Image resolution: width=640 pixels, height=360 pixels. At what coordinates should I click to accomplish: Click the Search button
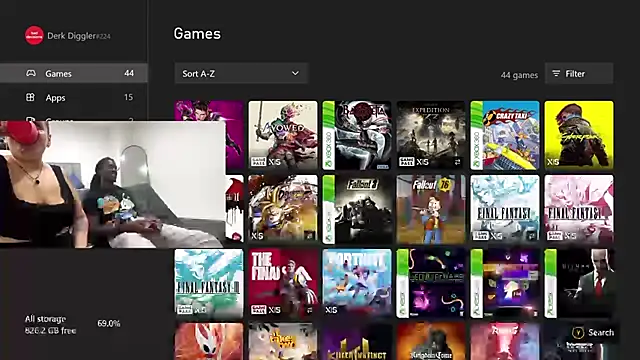tap(593, 333)
